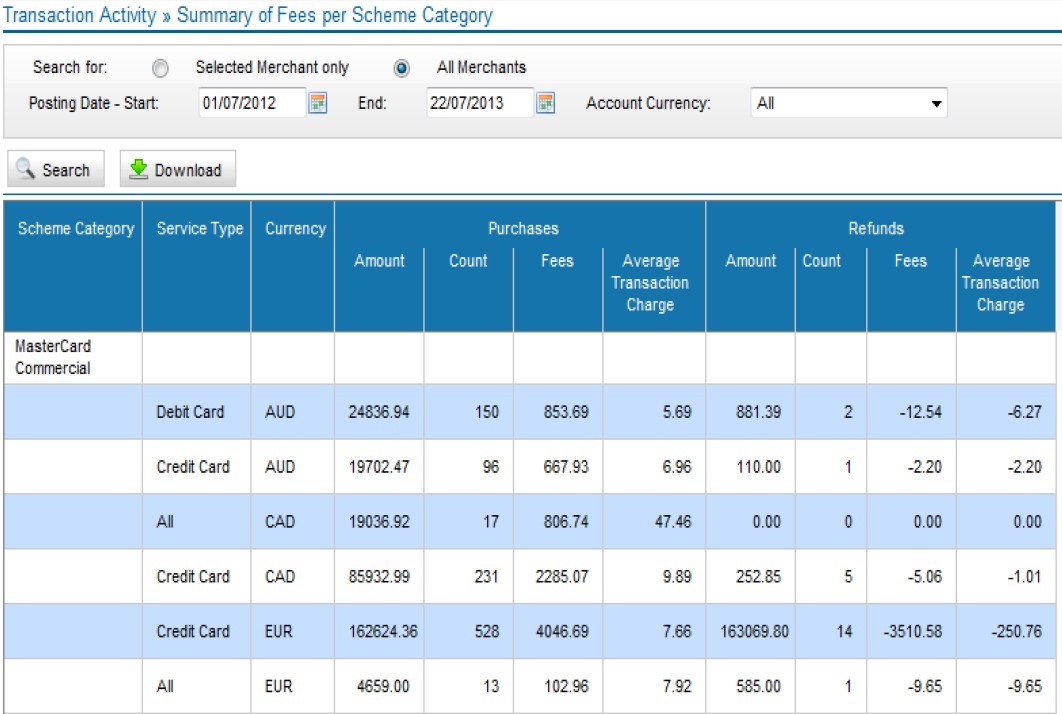Open the start date calendar picker

318,103
